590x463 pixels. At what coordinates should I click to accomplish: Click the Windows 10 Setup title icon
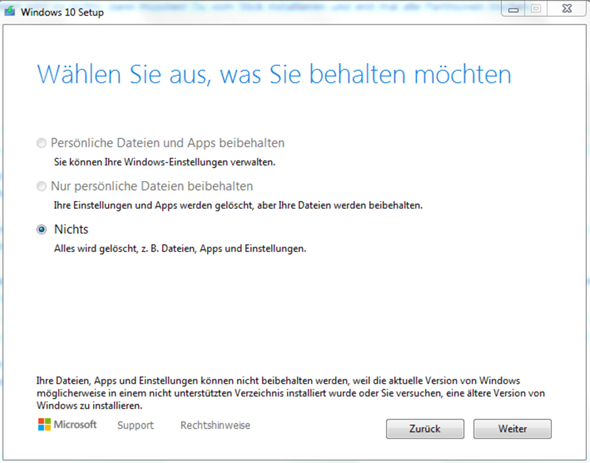[10, 12]
